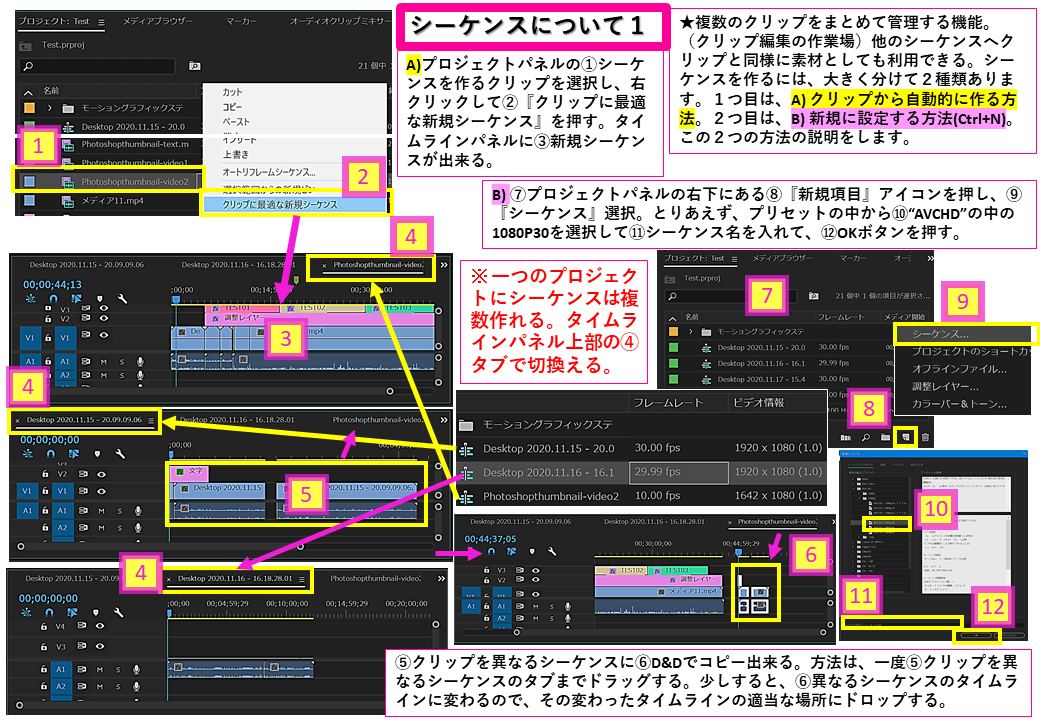Select the 文字 clip on track V2
This screenshot has width=1040, height=720.
(x=190, y=473)
